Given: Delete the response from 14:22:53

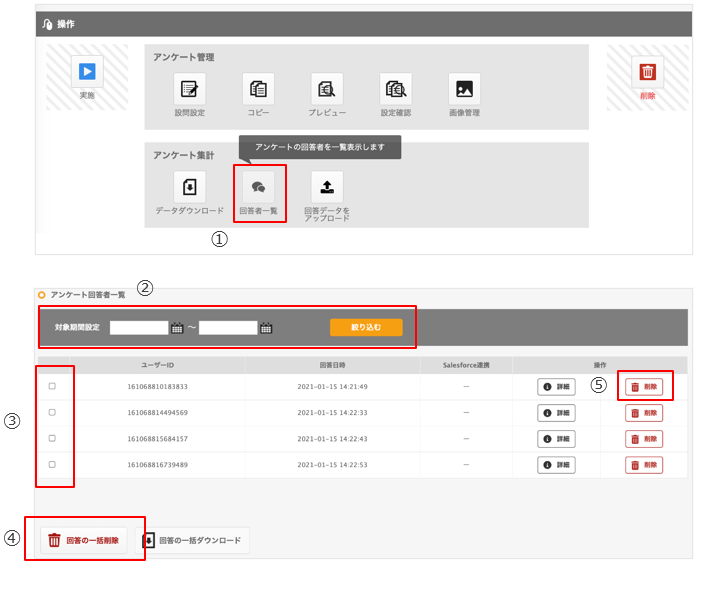Looking at the screenshot, I should tap(644, 465).
